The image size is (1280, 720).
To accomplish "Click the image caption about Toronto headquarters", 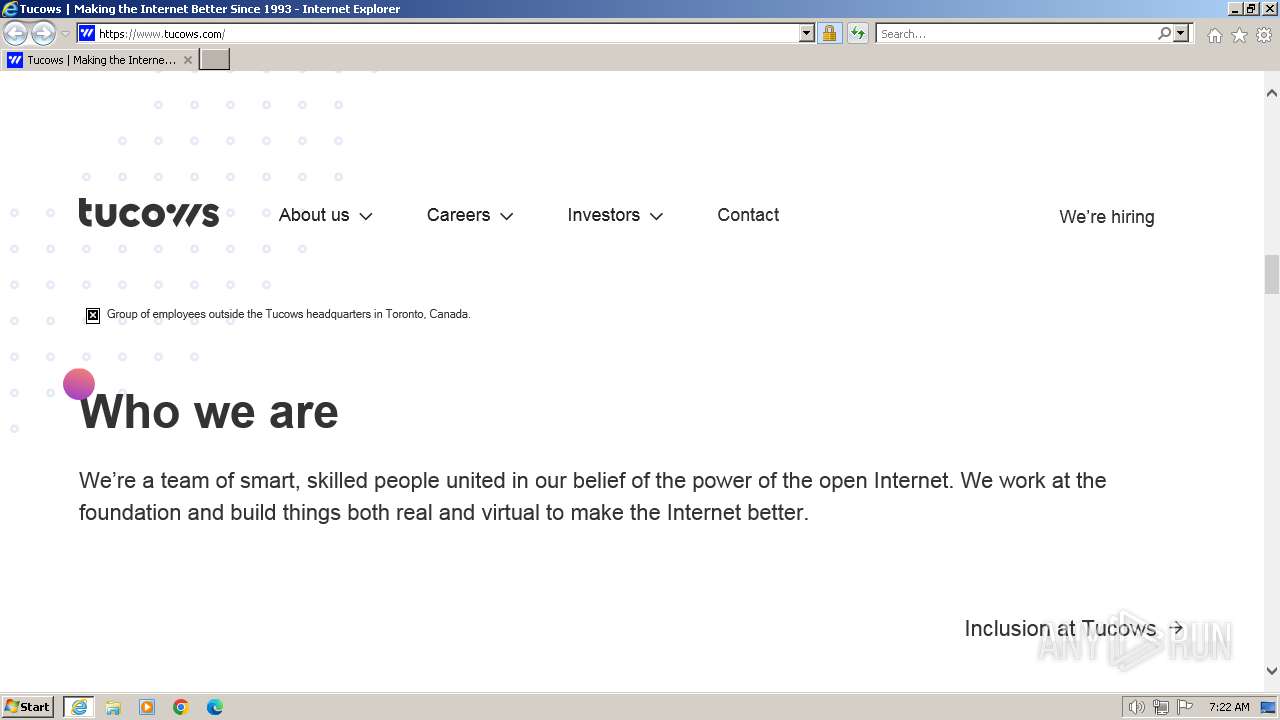I will 288,314.
